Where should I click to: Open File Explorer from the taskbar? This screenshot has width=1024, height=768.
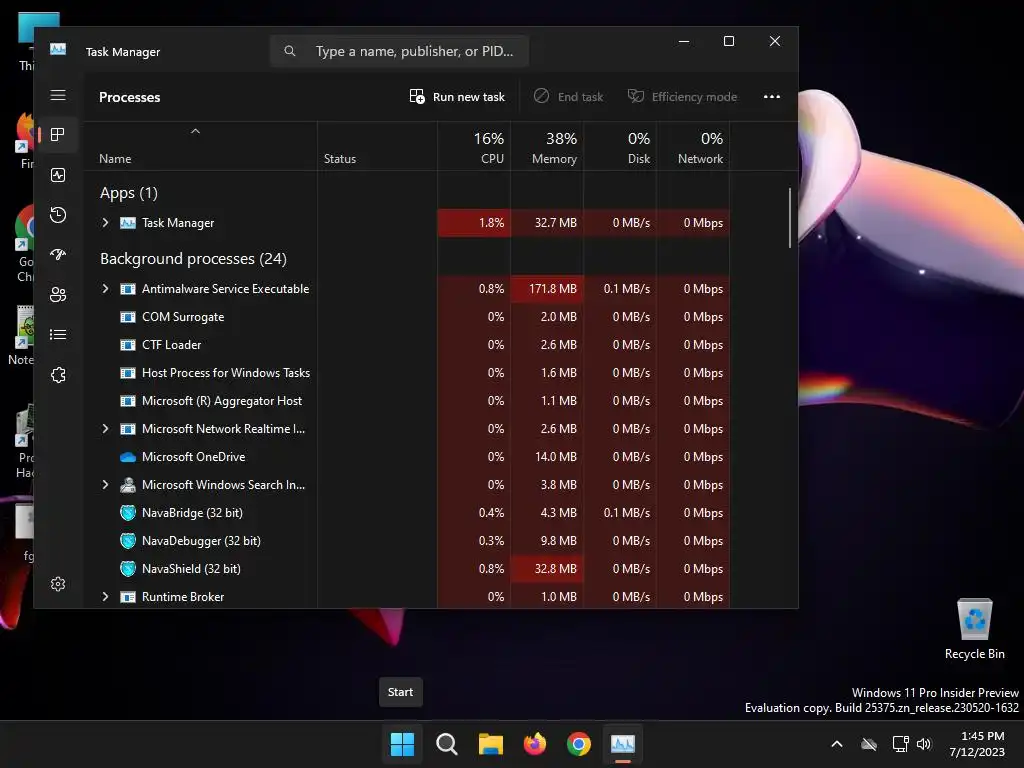click(490, 744)
